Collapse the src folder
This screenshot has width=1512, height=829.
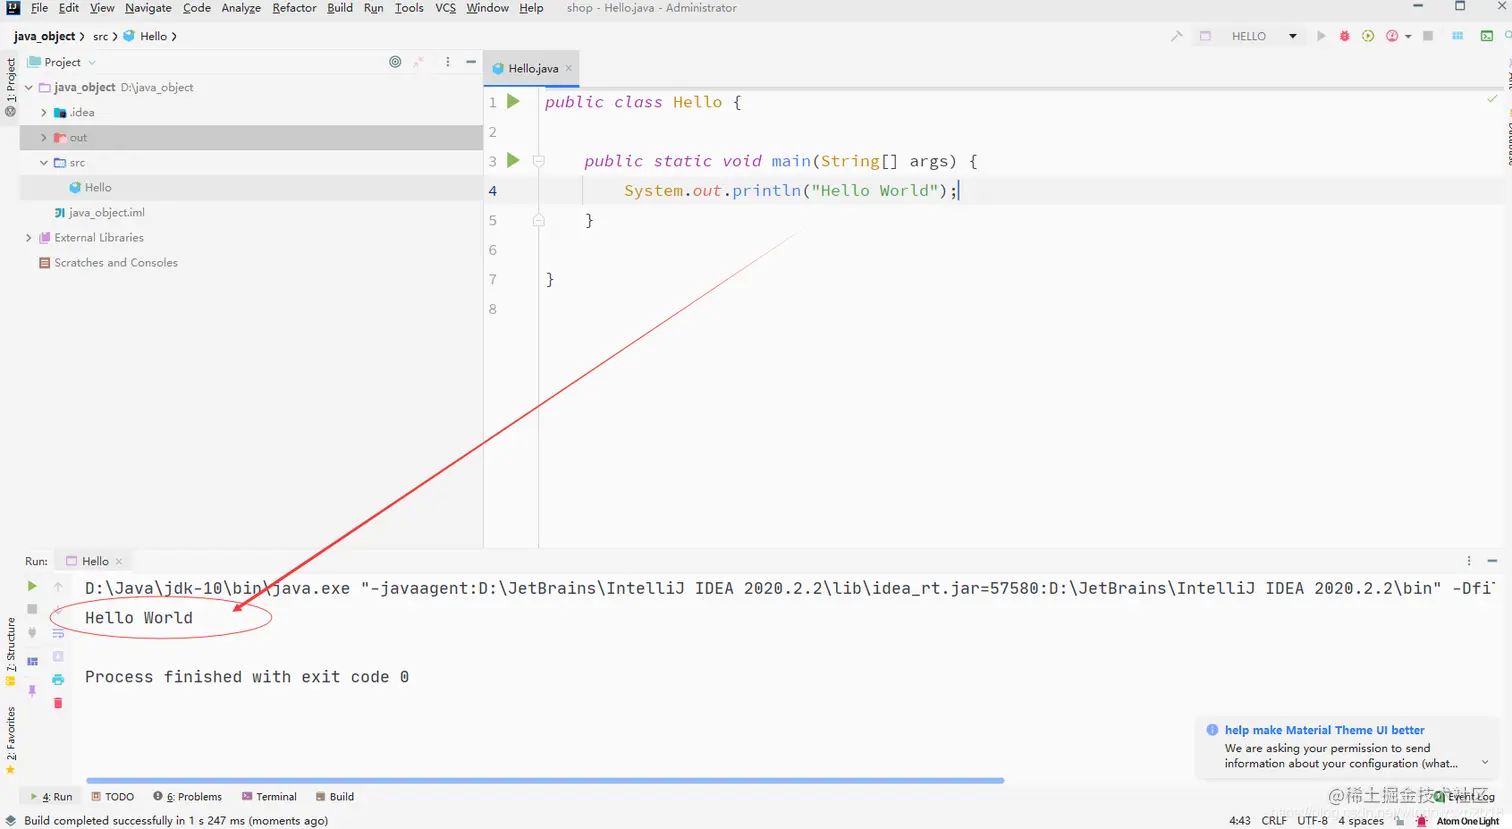pos(43,162)
